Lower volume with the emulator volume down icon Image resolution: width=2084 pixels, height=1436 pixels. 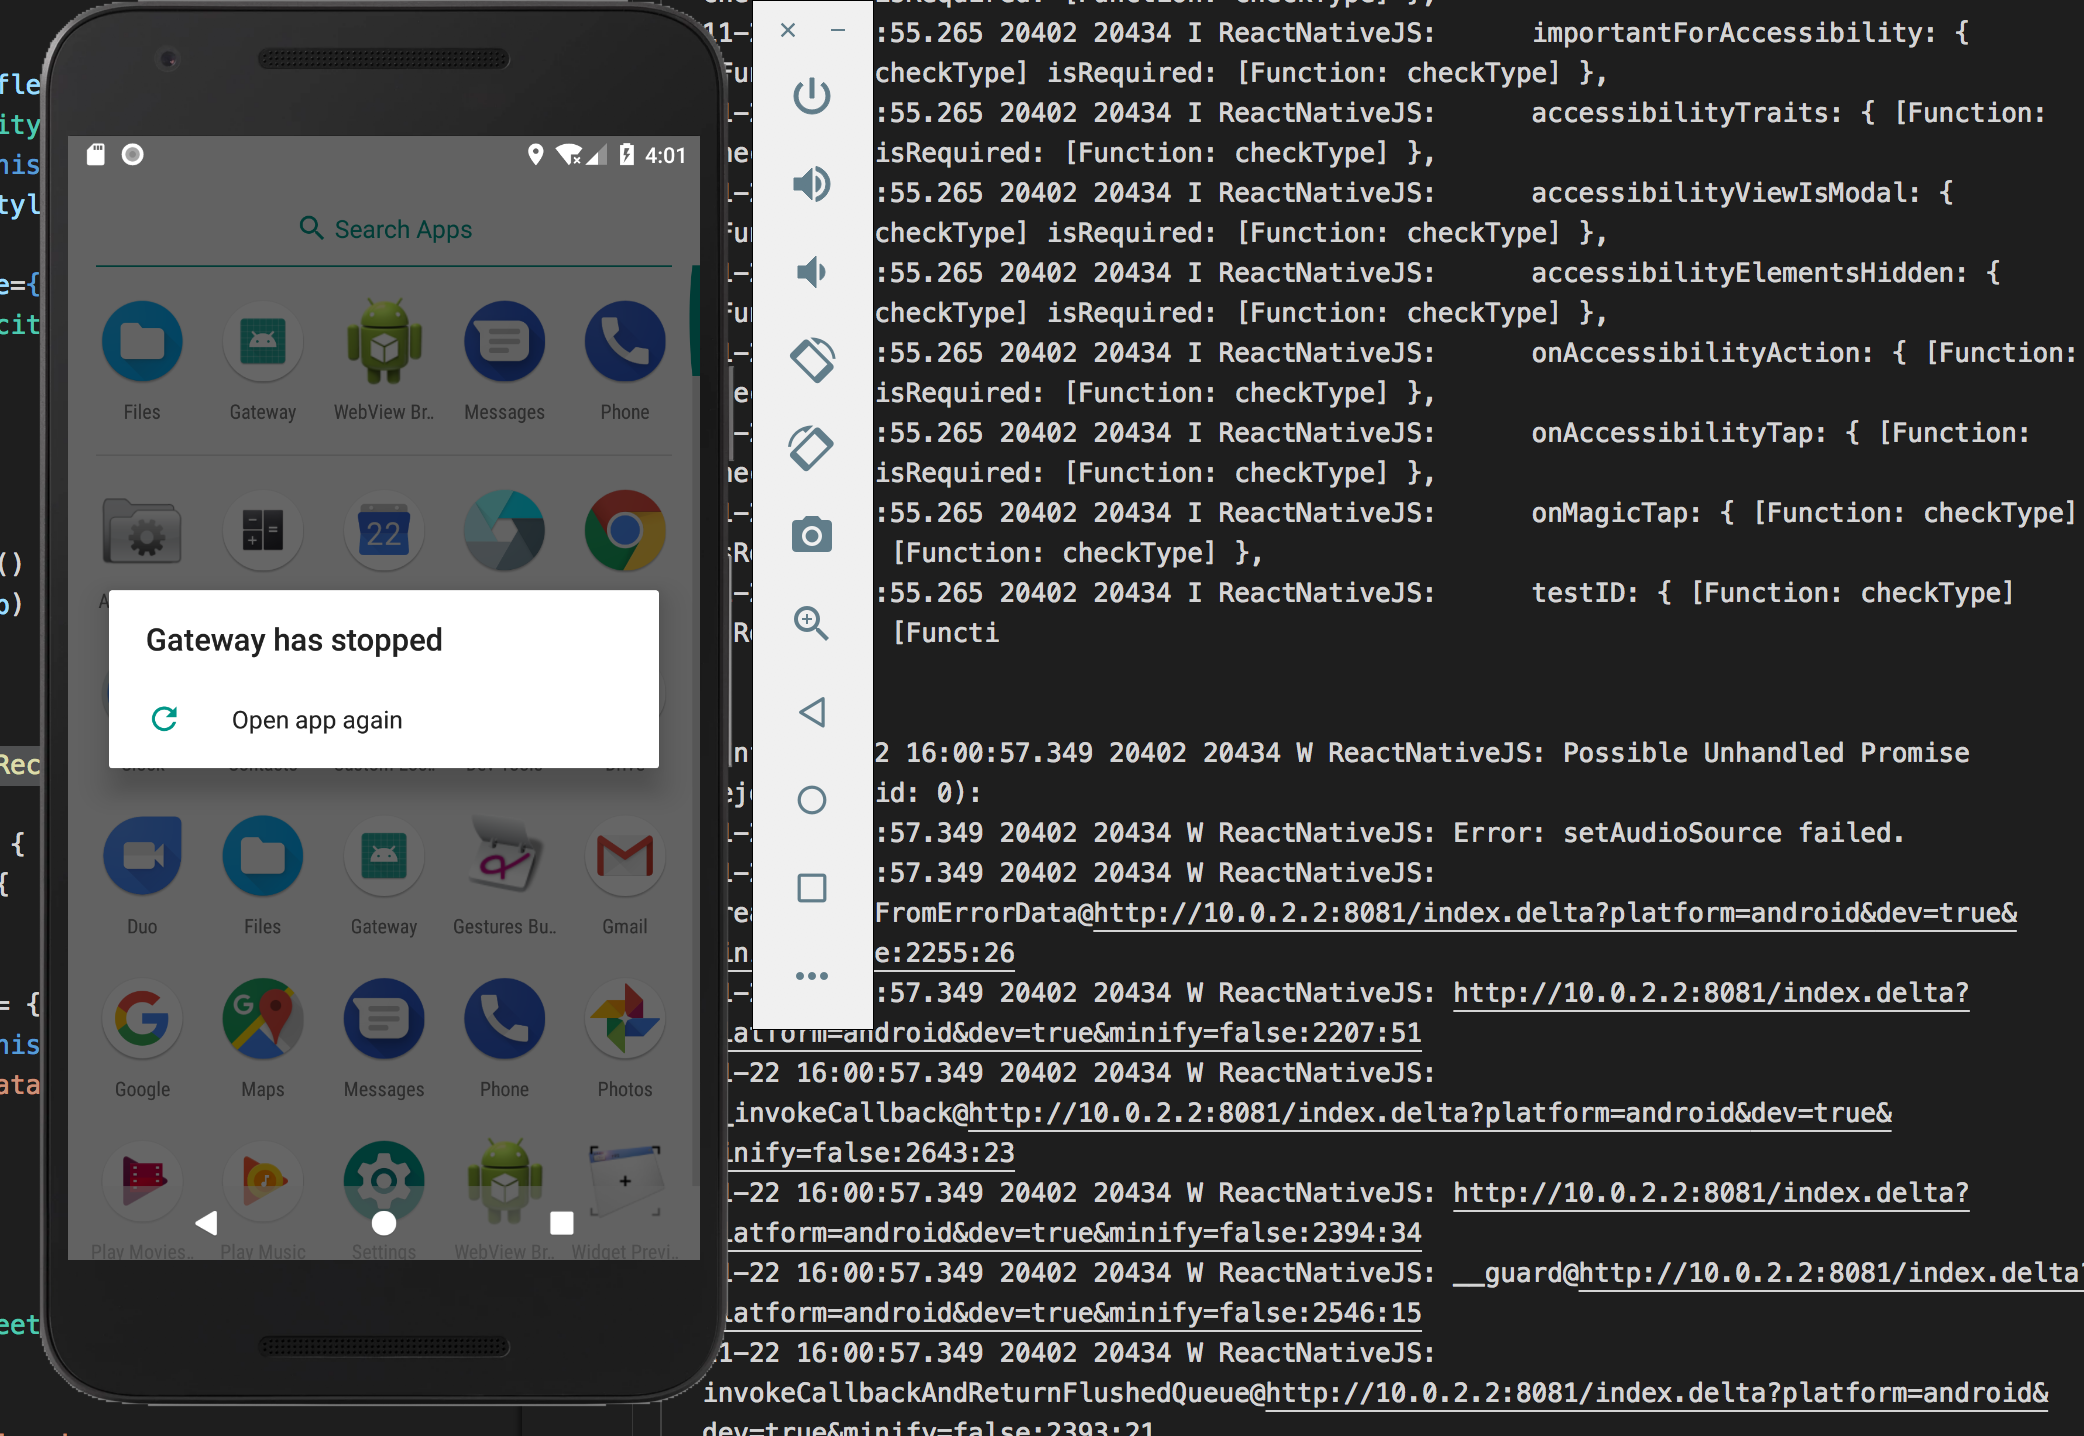coord(811,272)
